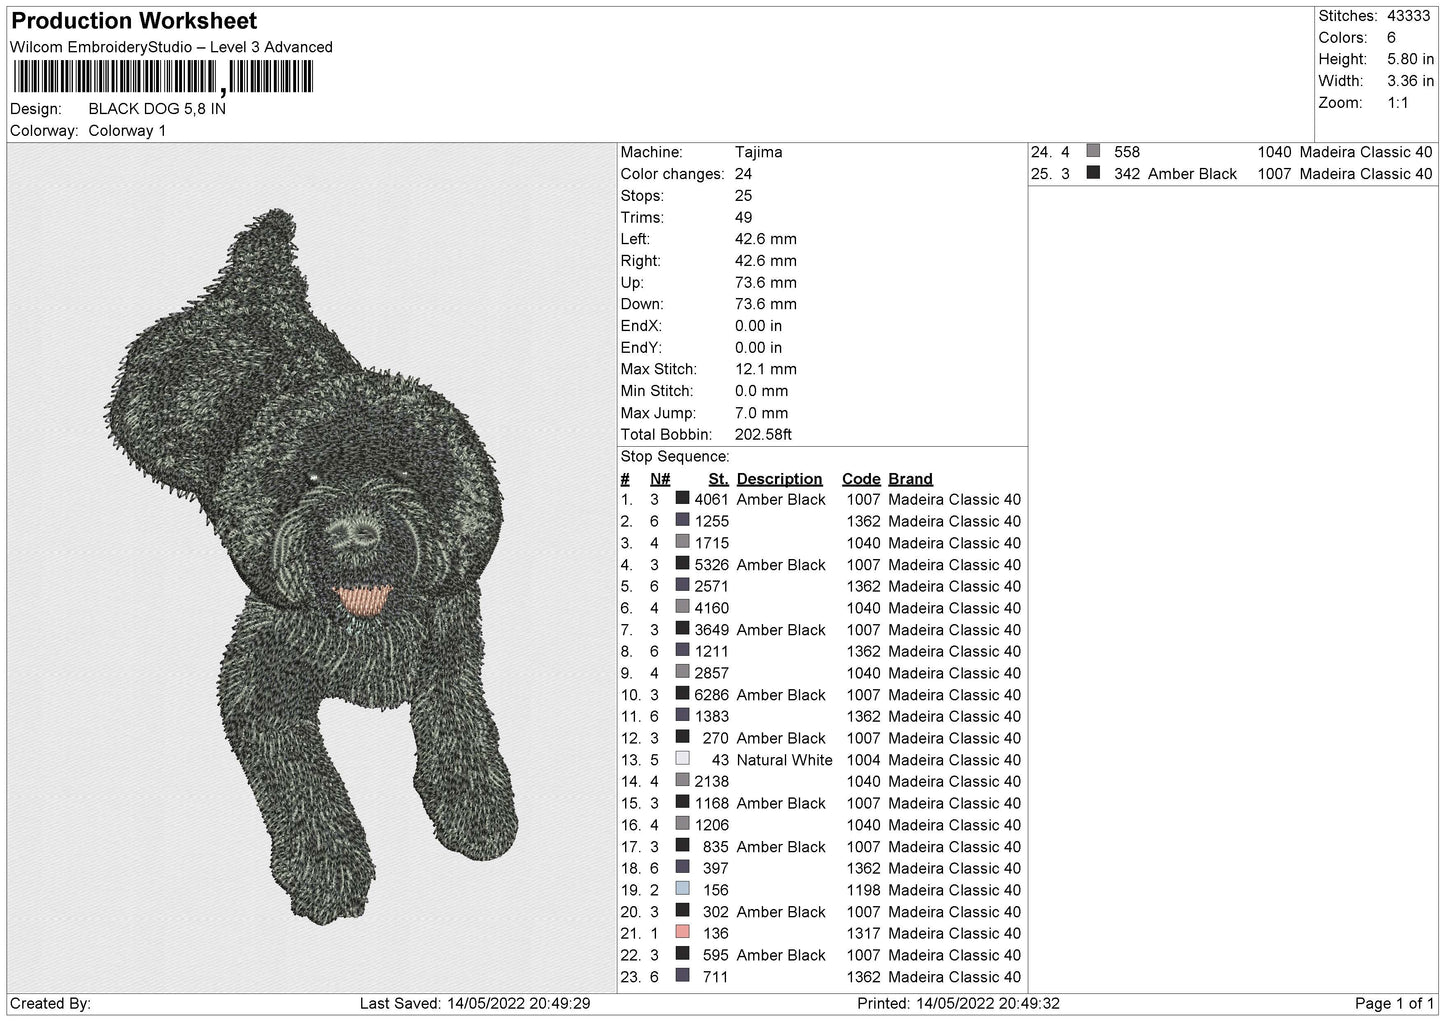Screen dimensions: 1445x1021
Task: Click stitch count '711' in row 23
Action: click(716, 976)
